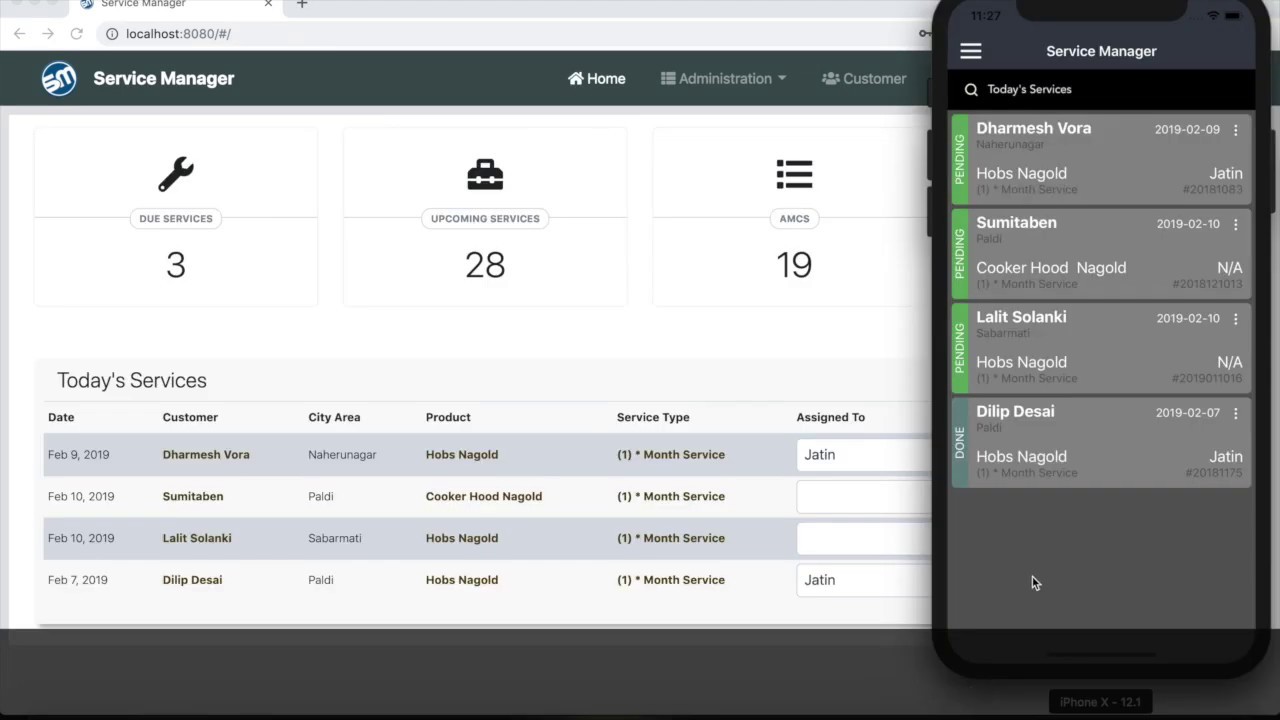Open the Assigned To dropdown for Sumitaben

pyautogui.click(x=864, y=496)
